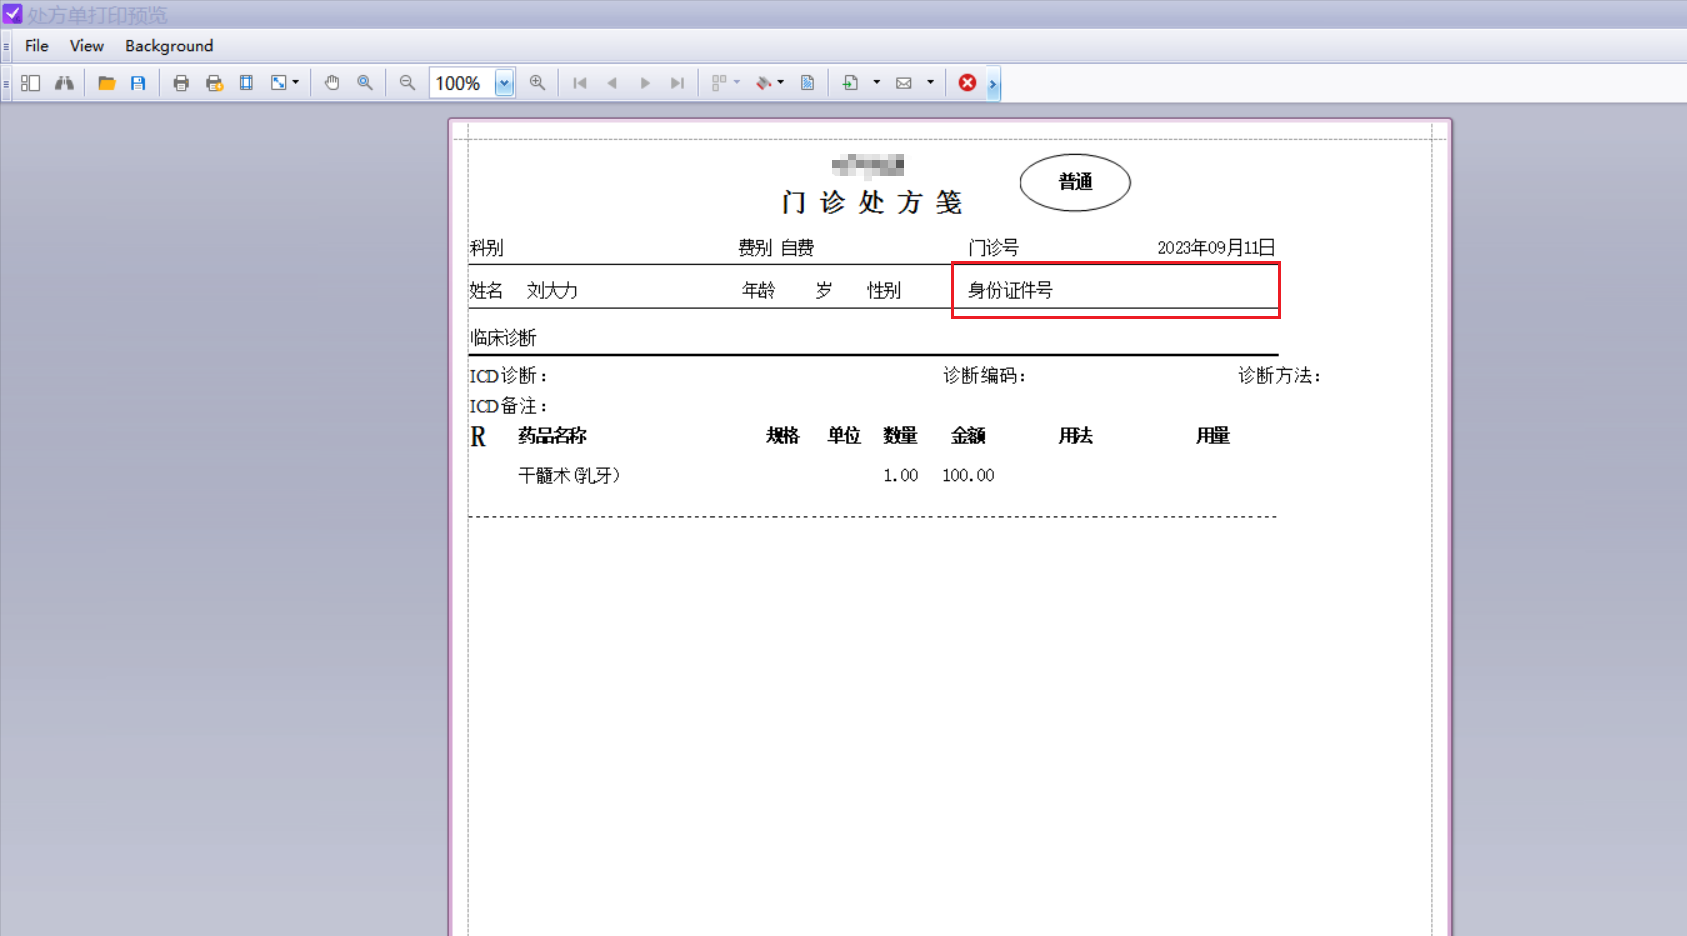Viewport: 1687px width, 936px height.
Task: Click the 规格 column header
Action: tap(783, 435)
